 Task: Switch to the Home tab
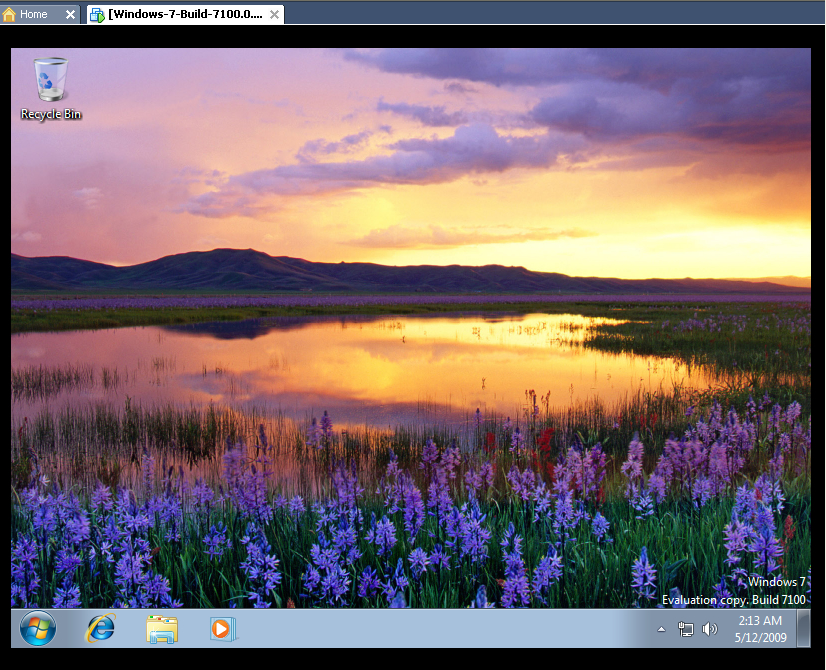[33, 14]
